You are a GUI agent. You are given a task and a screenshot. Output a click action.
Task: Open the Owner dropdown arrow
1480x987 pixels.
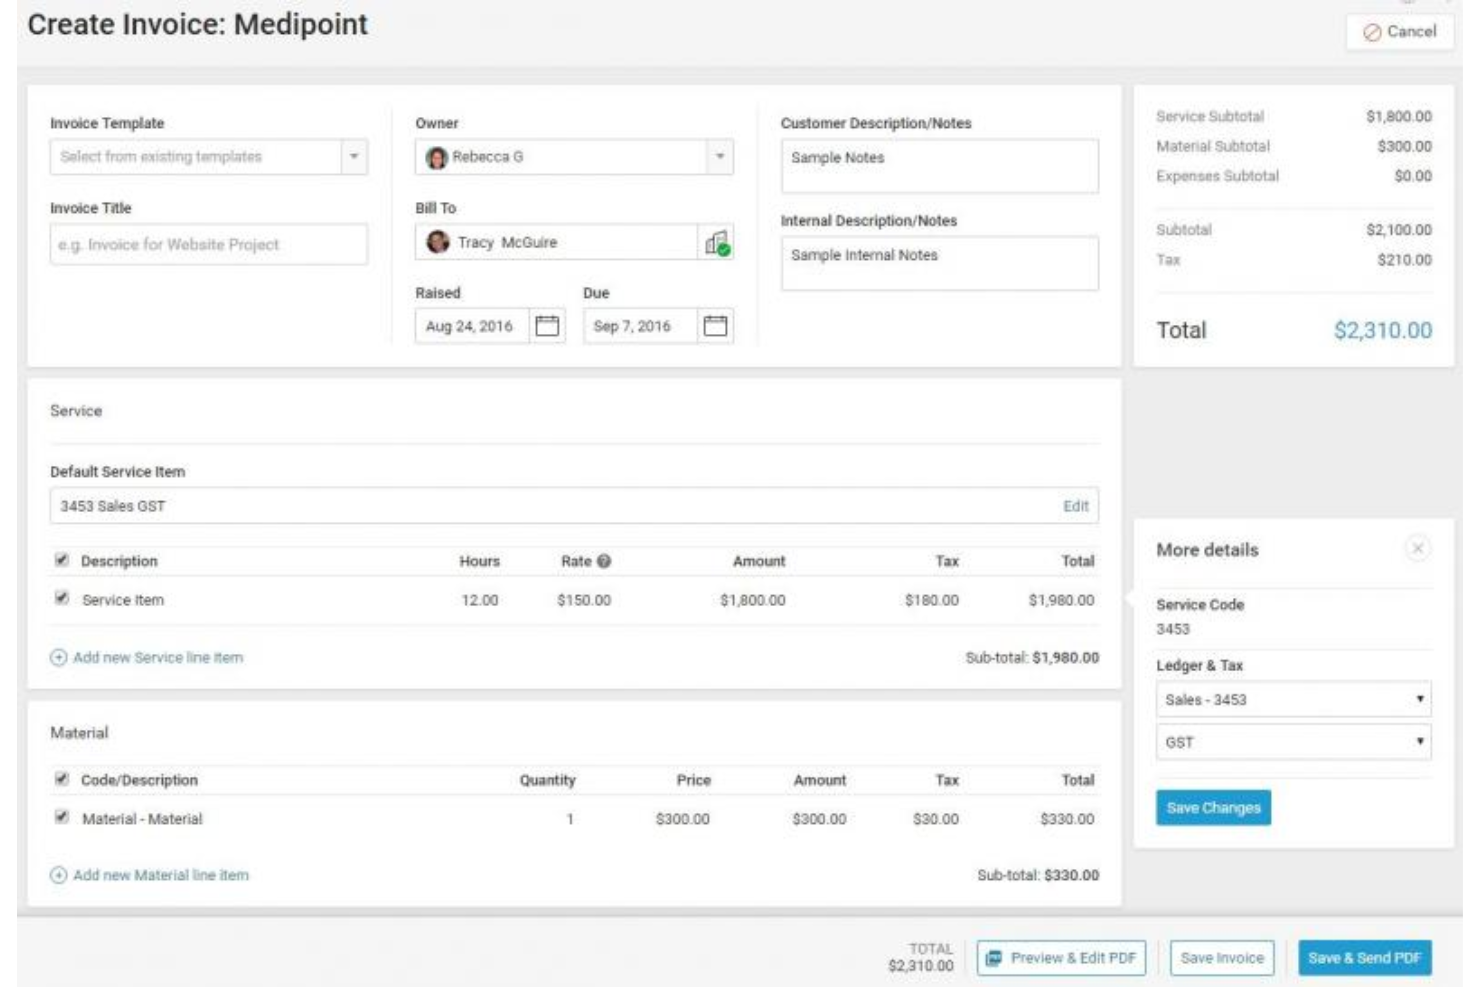tap(720, 157)
